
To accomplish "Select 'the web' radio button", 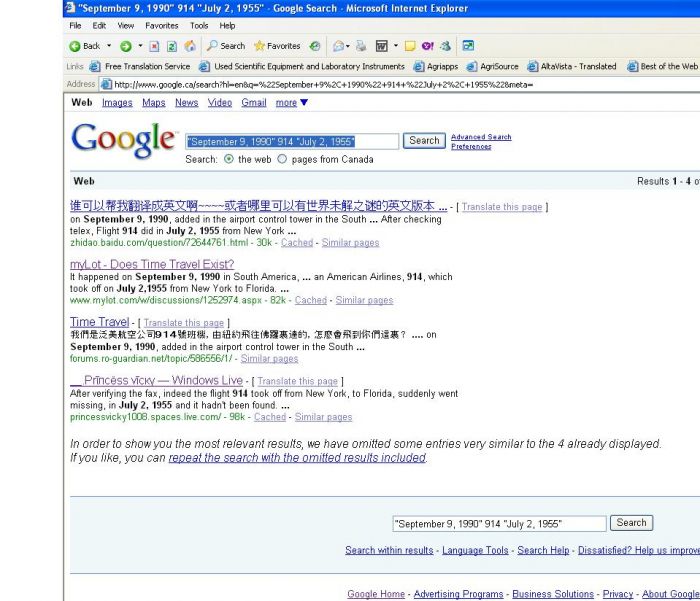I will tap(229, 159).
